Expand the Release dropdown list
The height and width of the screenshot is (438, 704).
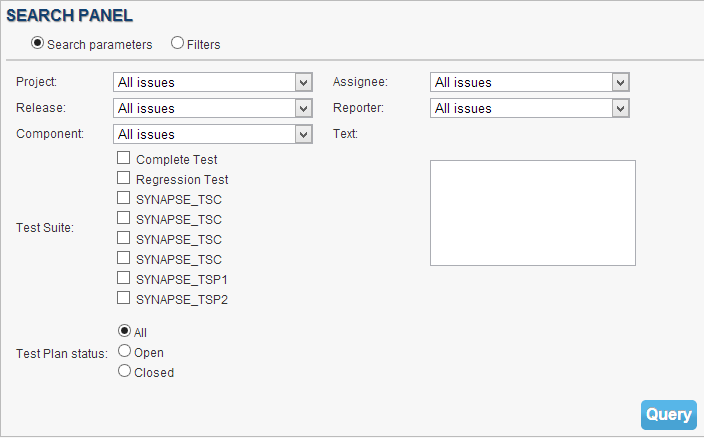click(x=213, y=108)
